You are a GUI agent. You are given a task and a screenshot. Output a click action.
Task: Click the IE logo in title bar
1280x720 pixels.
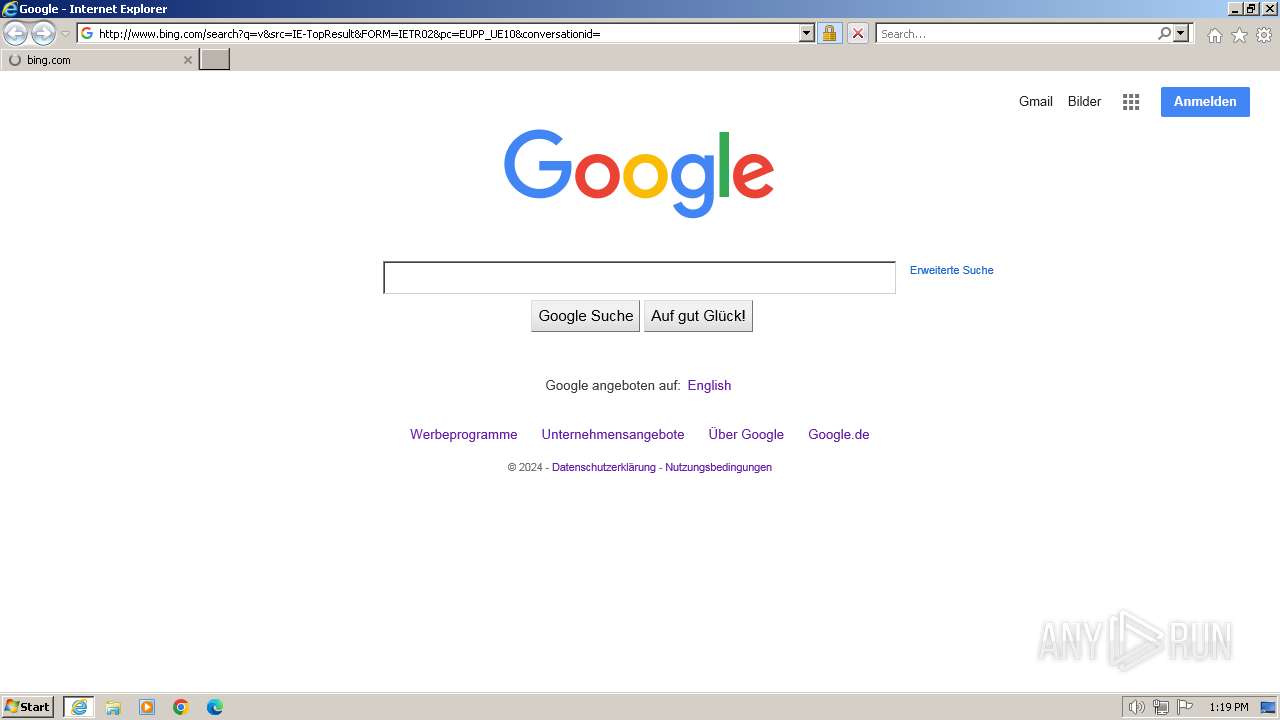click(10, 9)
